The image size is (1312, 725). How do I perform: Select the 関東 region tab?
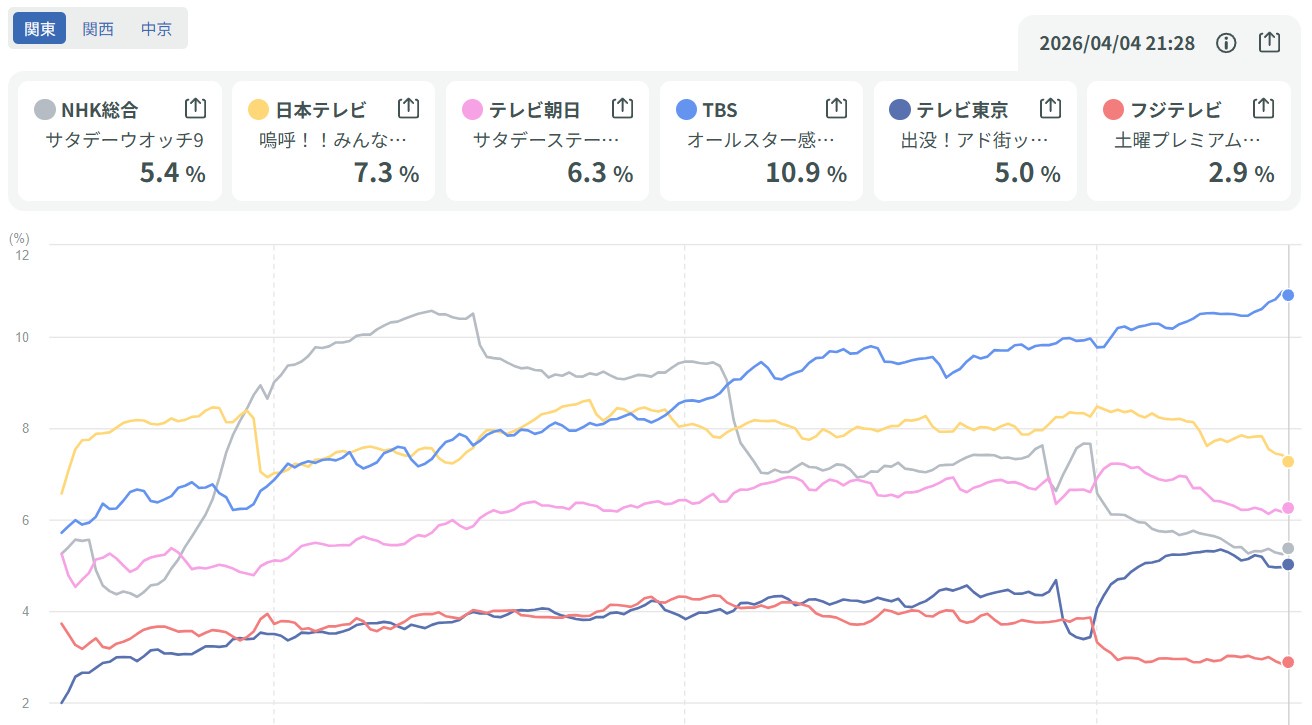point(39,29)
